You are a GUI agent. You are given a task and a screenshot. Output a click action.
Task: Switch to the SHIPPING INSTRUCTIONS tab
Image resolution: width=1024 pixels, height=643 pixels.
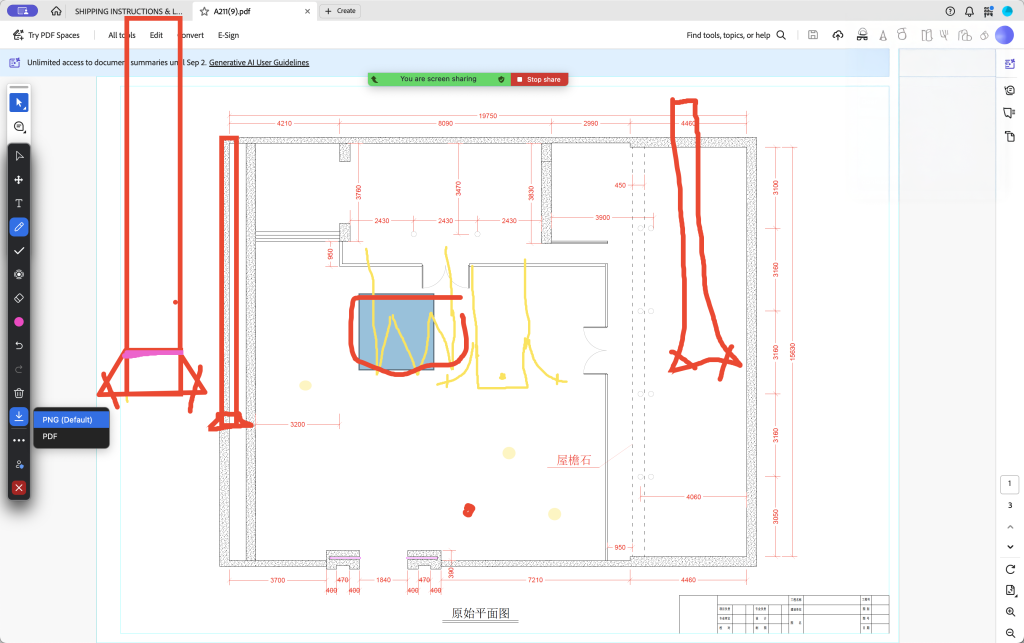[128, 11]
